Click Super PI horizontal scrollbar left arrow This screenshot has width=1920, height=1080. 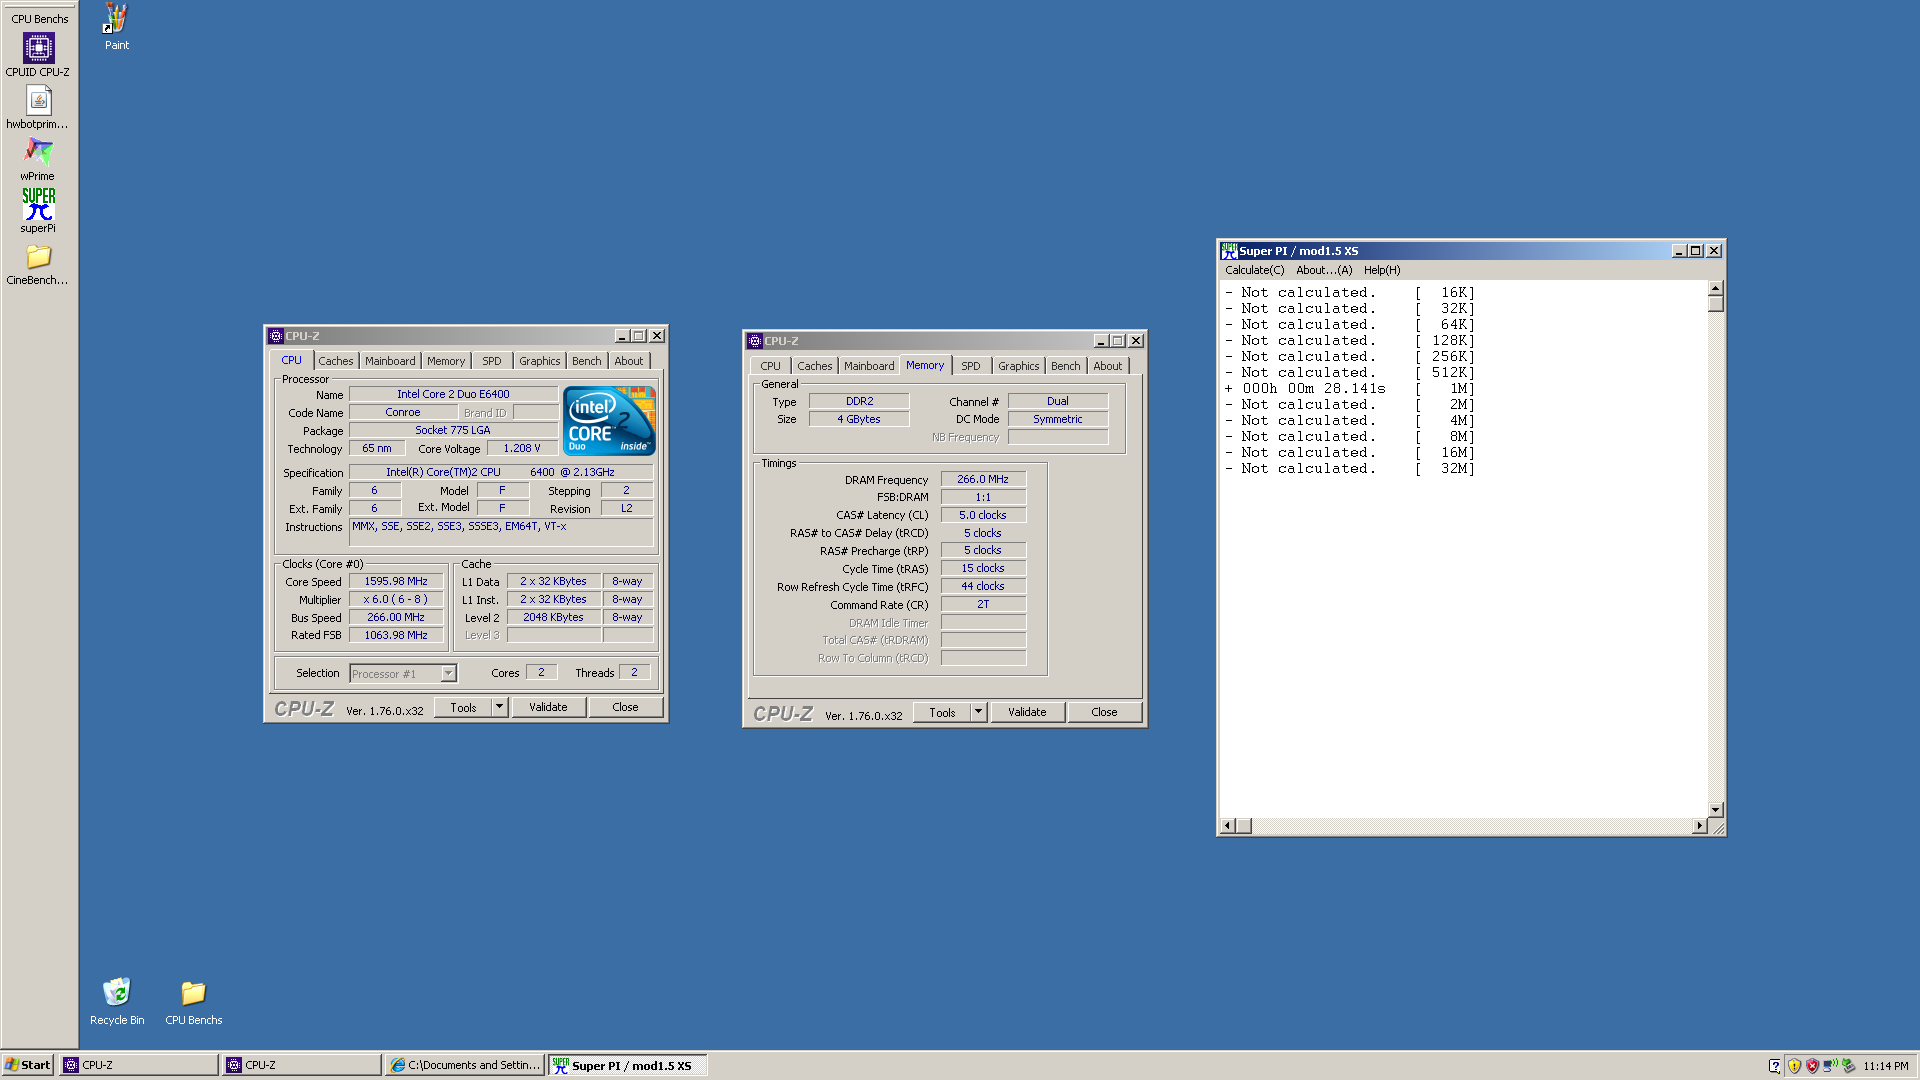(1228, 826)
